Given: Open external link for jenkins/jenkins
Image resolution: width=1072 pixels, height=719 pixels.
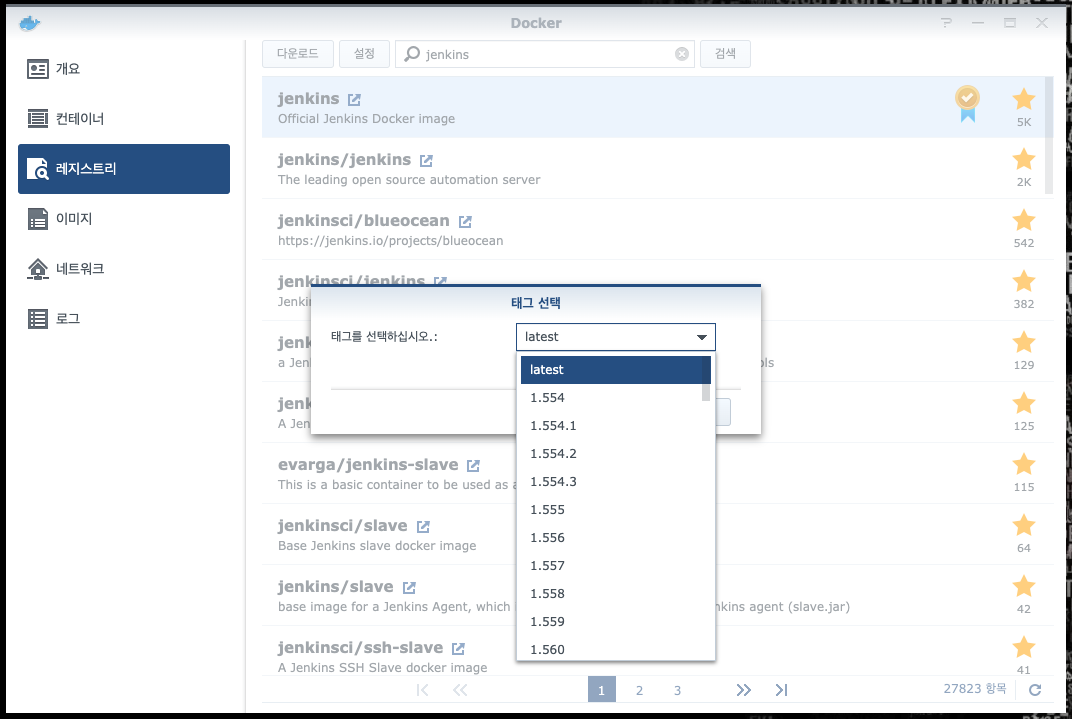Looking at the screenshot, I should 426,161.
